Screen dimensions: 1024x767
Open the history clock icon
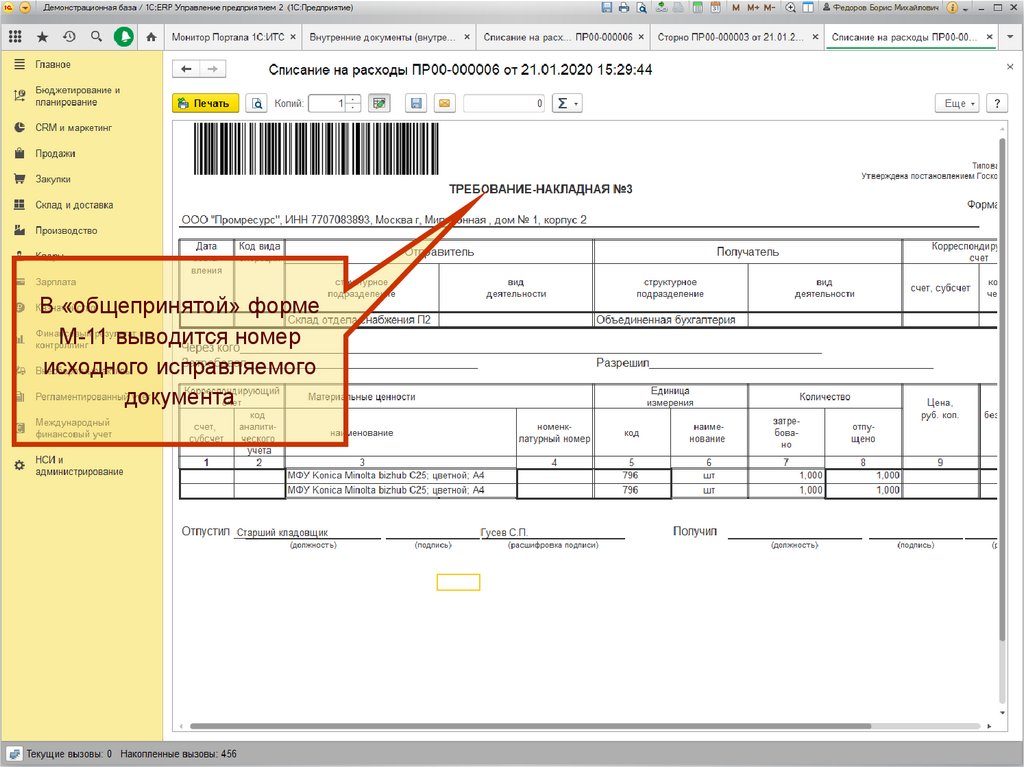coord(69,37)
